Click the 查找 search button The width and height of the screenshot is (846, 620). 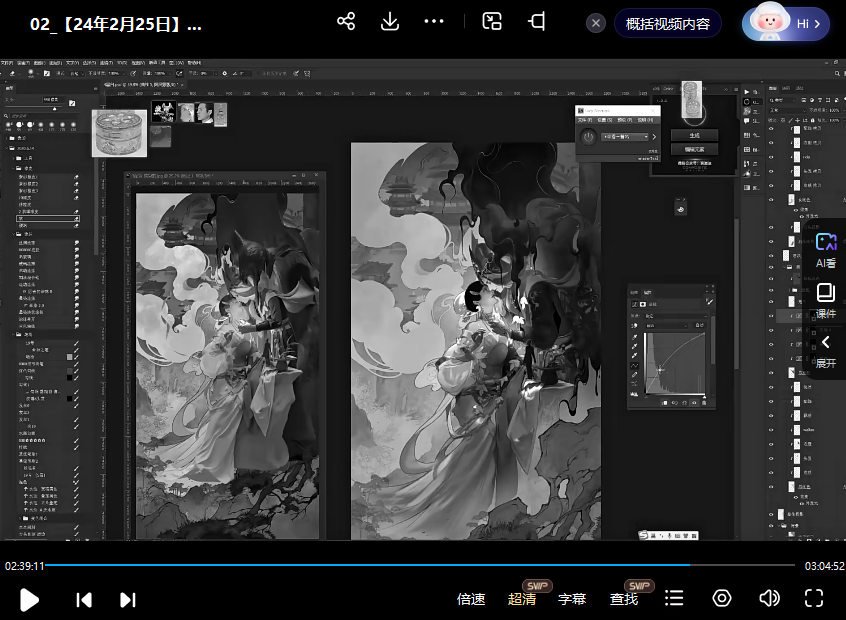coord(624,599)
